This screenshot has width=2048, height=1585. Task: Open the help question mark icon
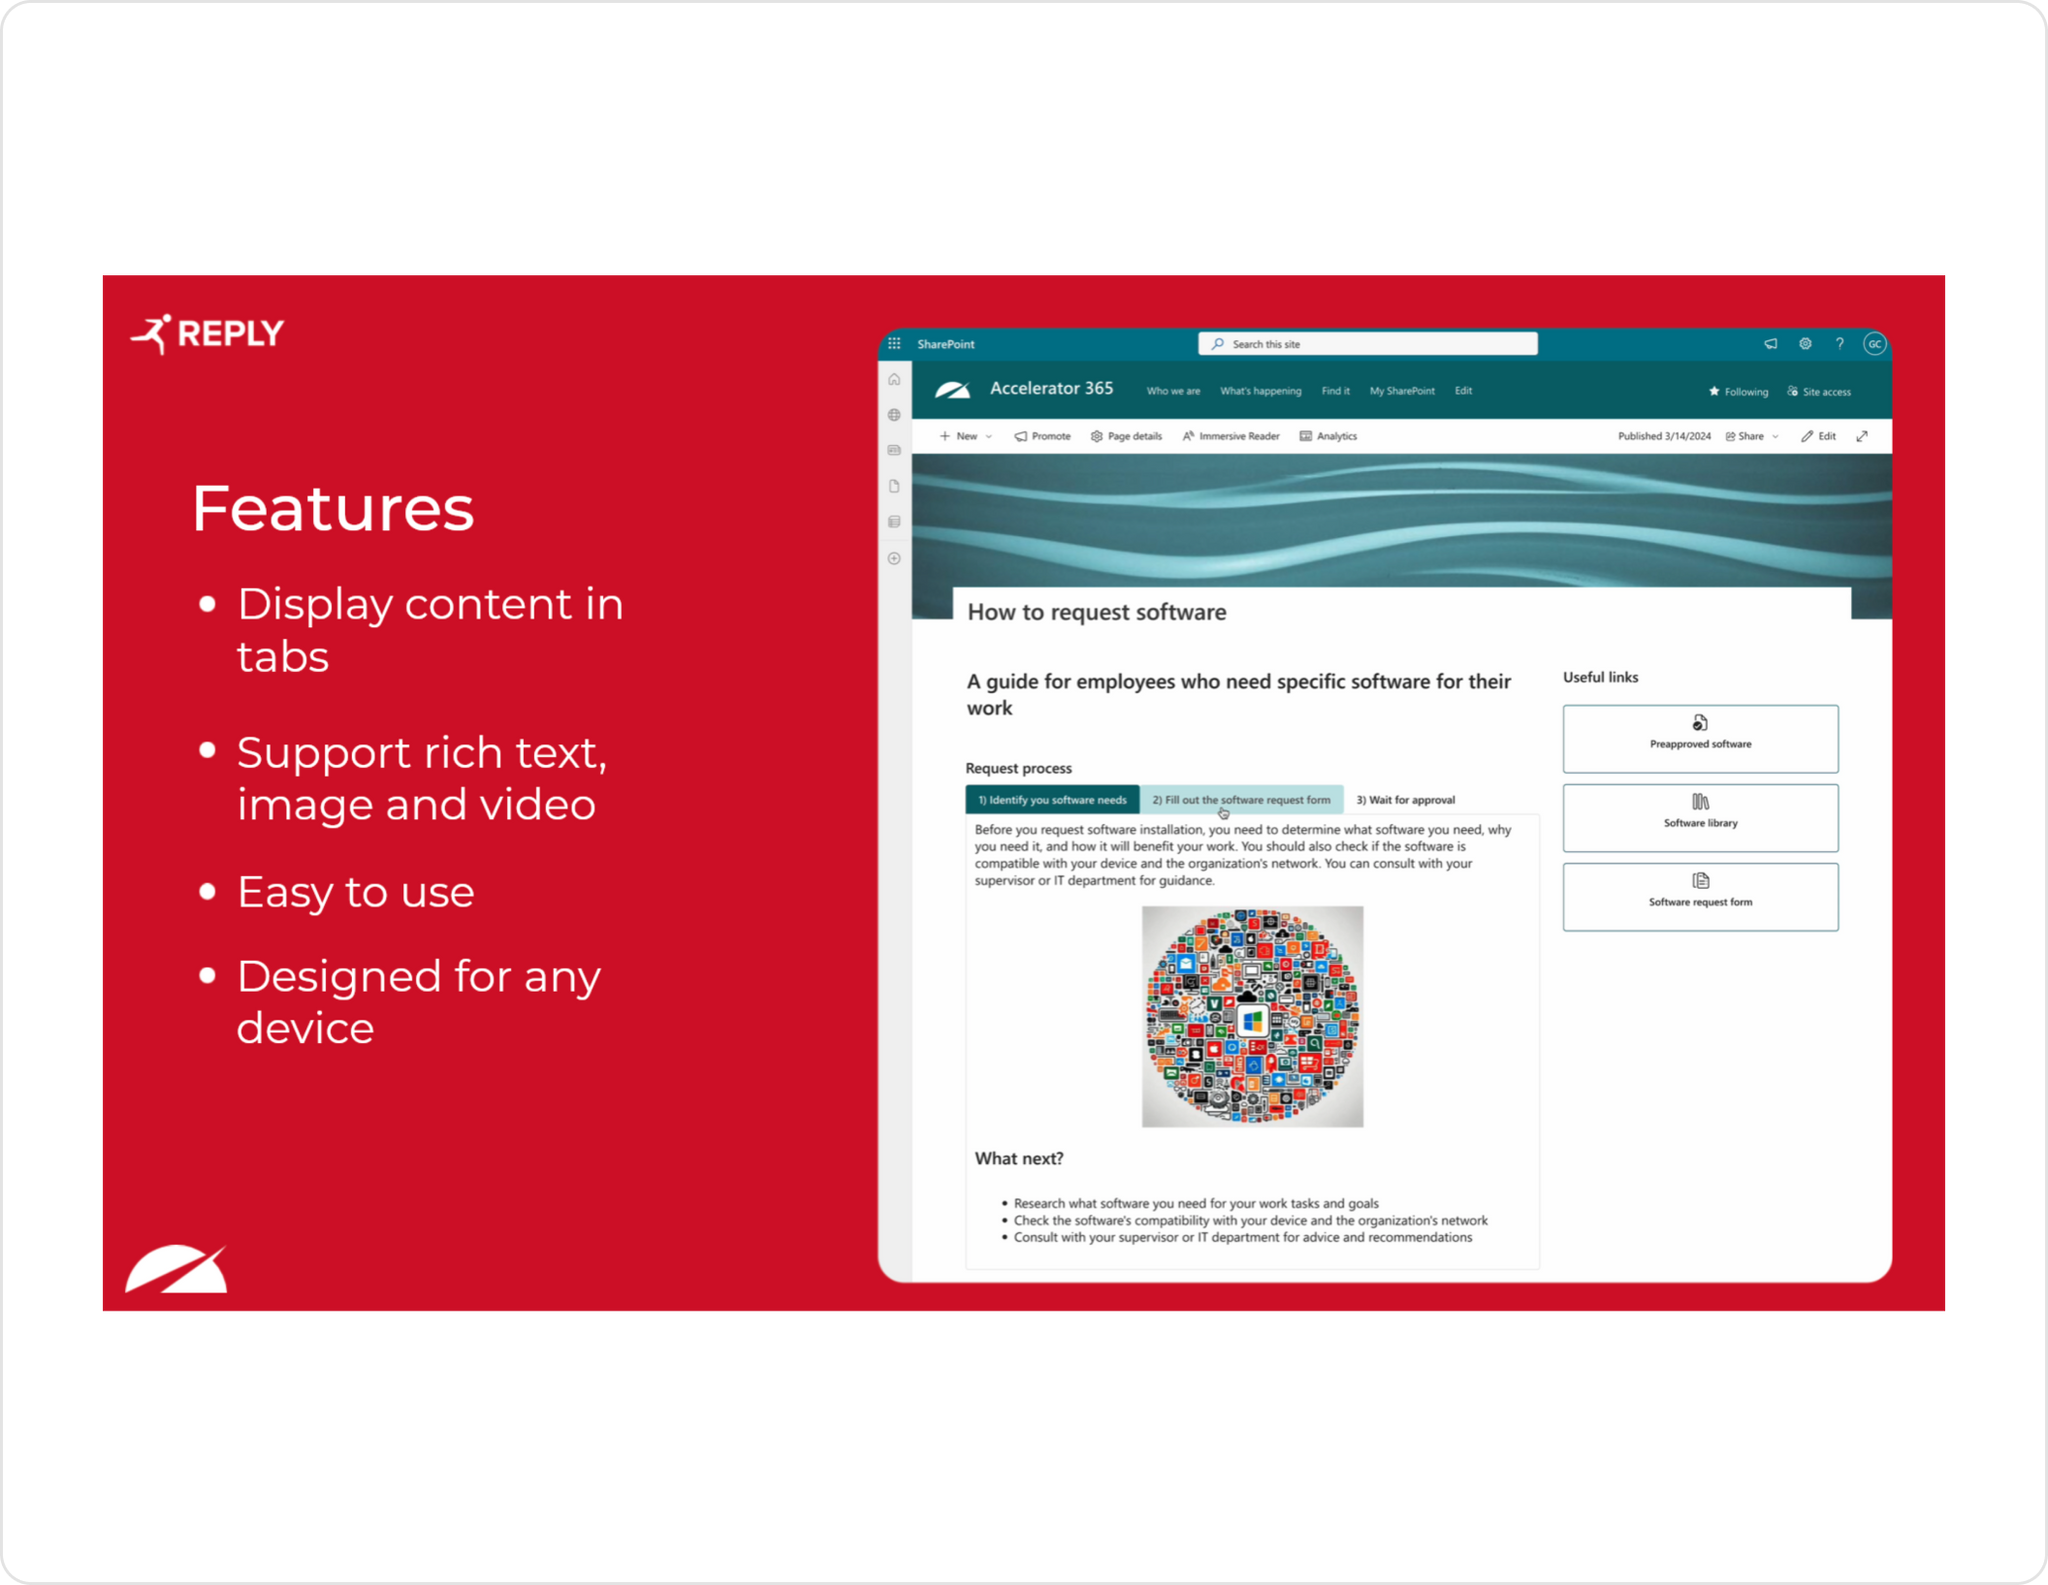1839,343
